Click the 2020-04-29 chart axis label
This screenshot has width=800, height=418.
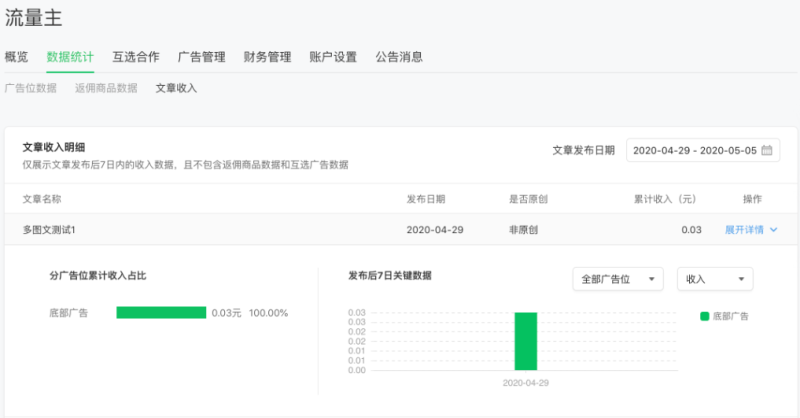coord(526,383)
